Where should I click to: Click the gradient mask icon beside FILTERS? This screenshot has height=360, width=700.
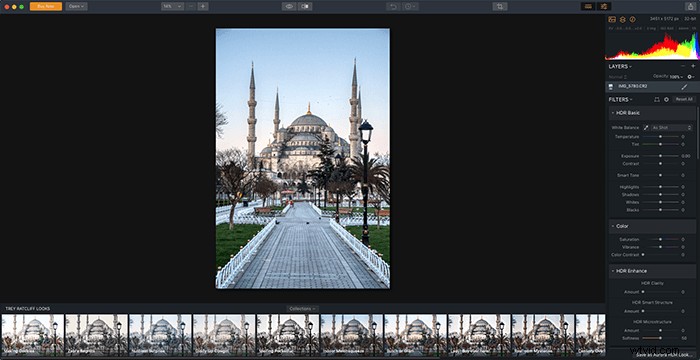[657, 100]
